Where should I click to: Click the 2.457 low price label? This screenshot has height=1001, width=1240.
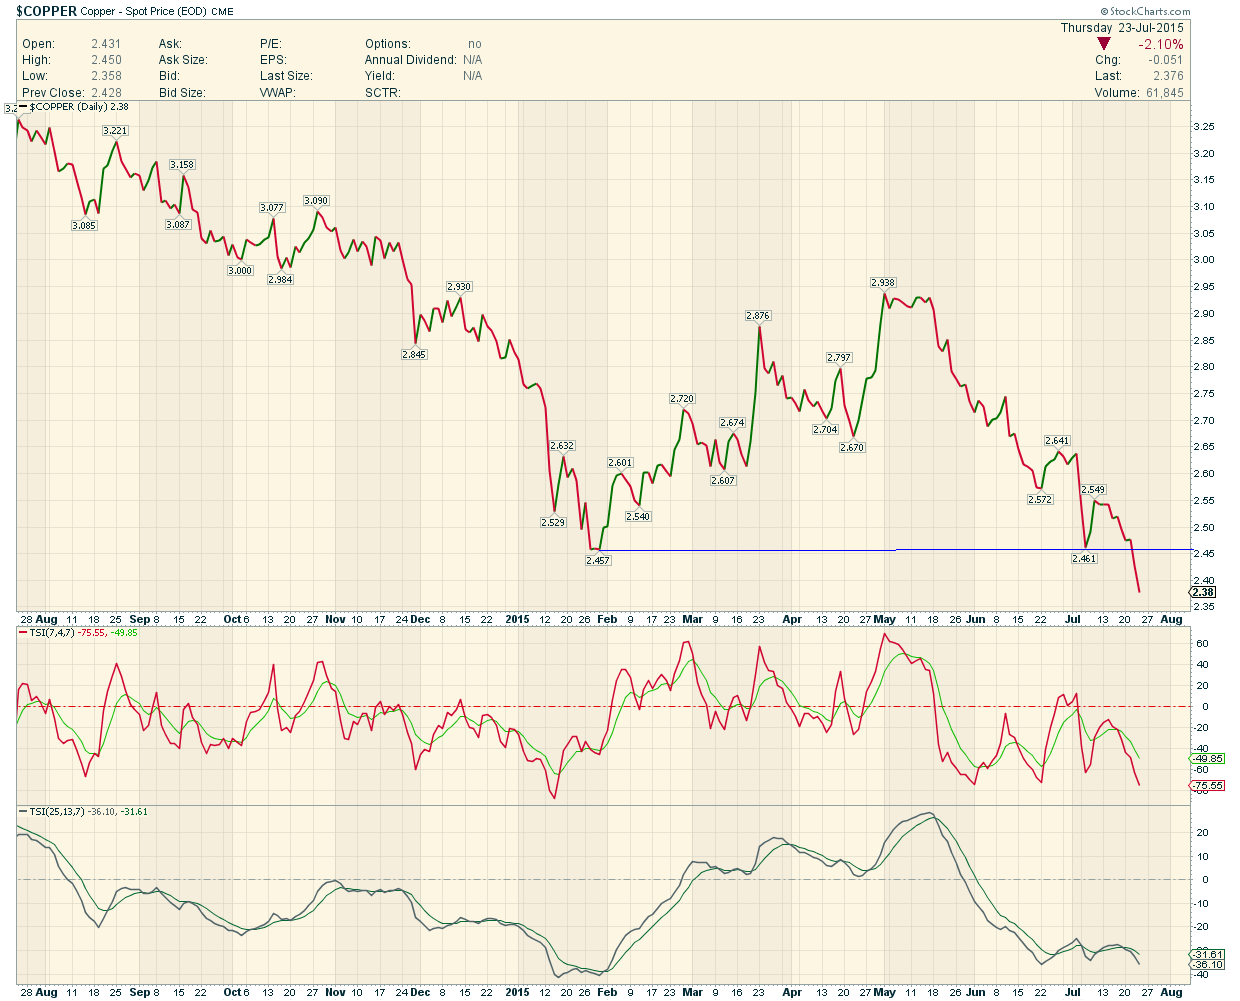[598, 561]
